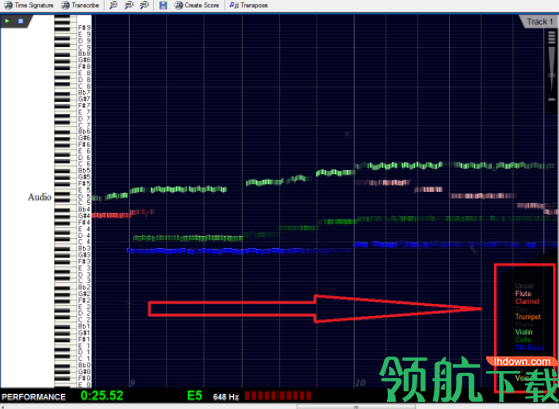559x409 pixels.
Task: Click the first magnifier zoom icon
Action: coord(113,5)
